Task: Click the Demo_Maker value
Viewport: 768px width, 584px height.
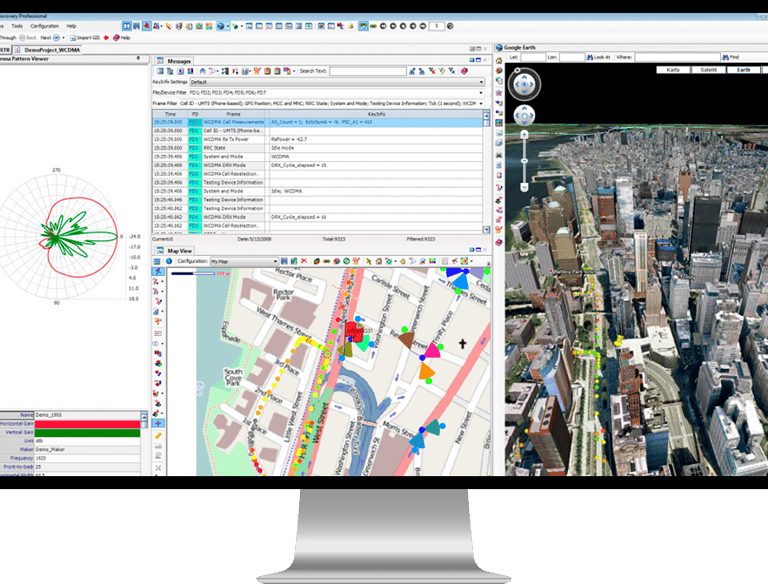Action: (50, 449)
